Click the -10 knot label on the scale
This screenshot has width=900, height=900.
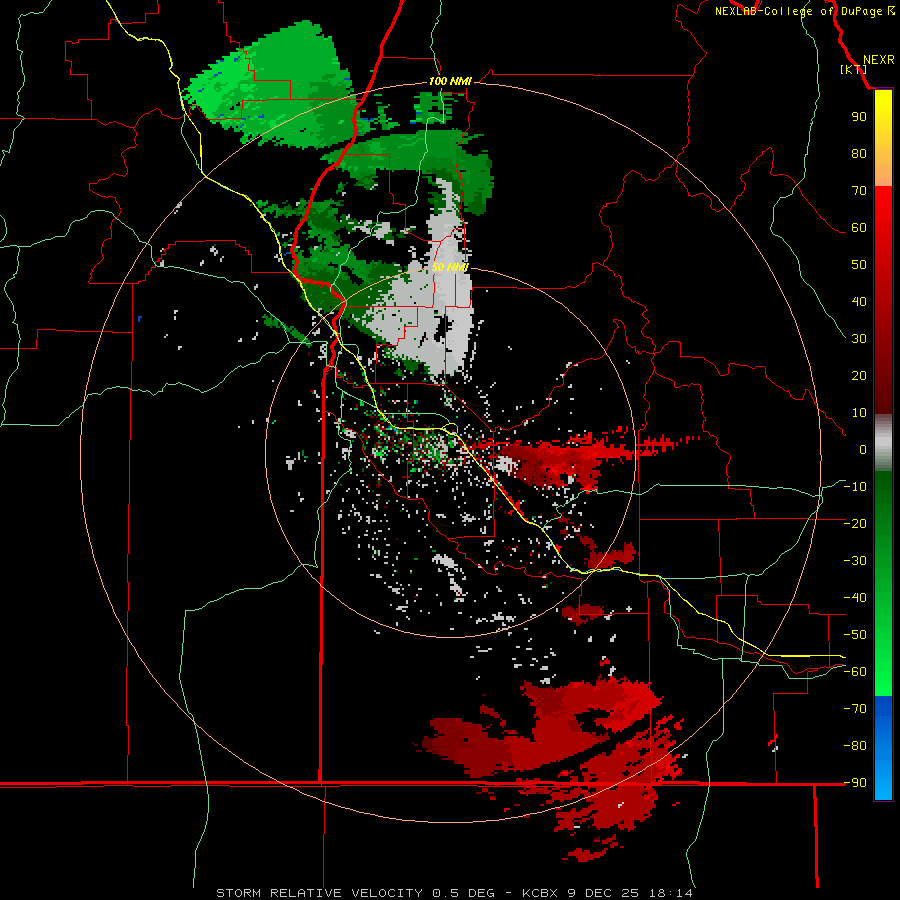point(855,487)
